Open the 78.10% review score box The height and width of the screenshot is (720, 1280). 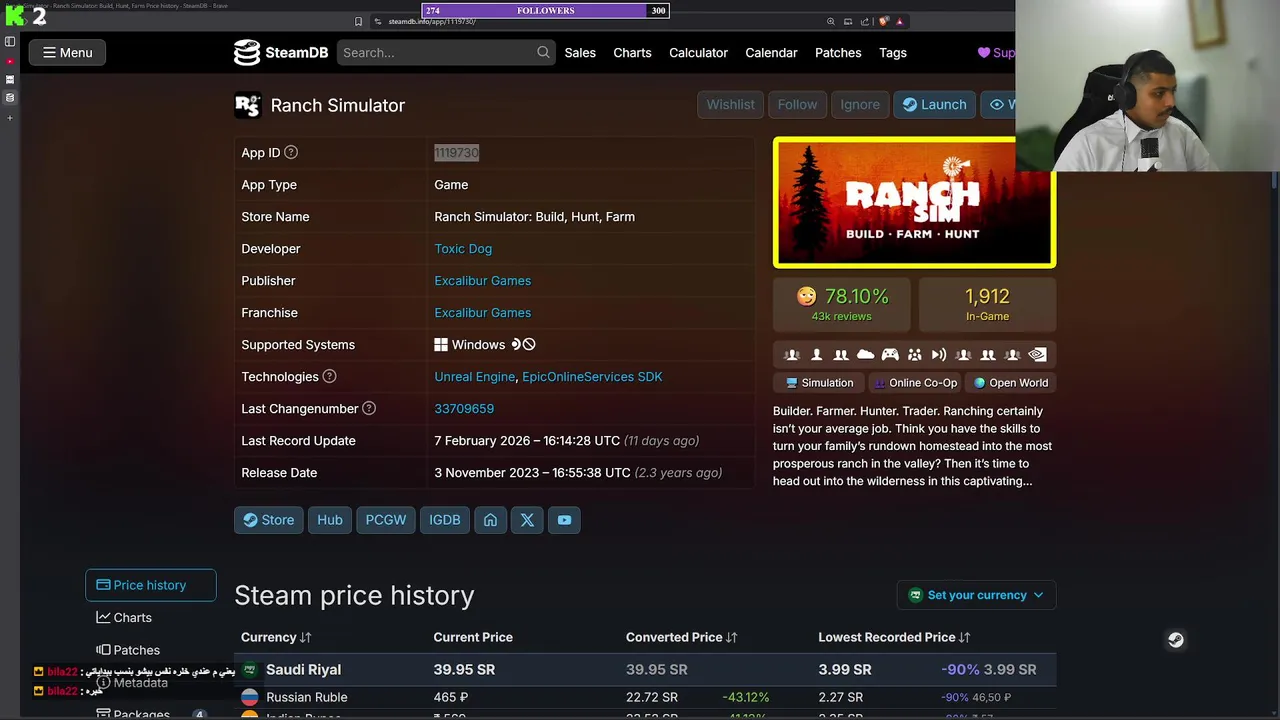[842, 304]
